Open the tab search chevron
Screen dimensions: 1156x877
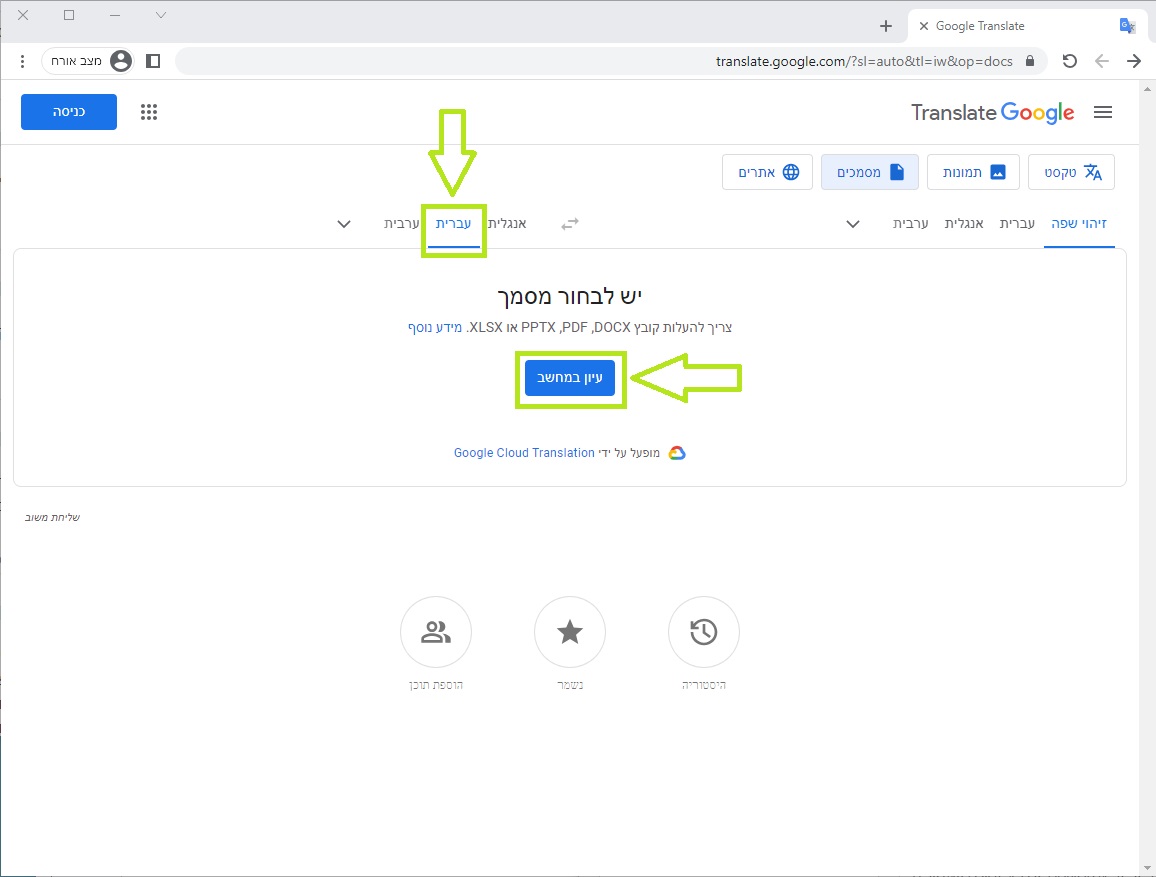click(x=161, y=15)
